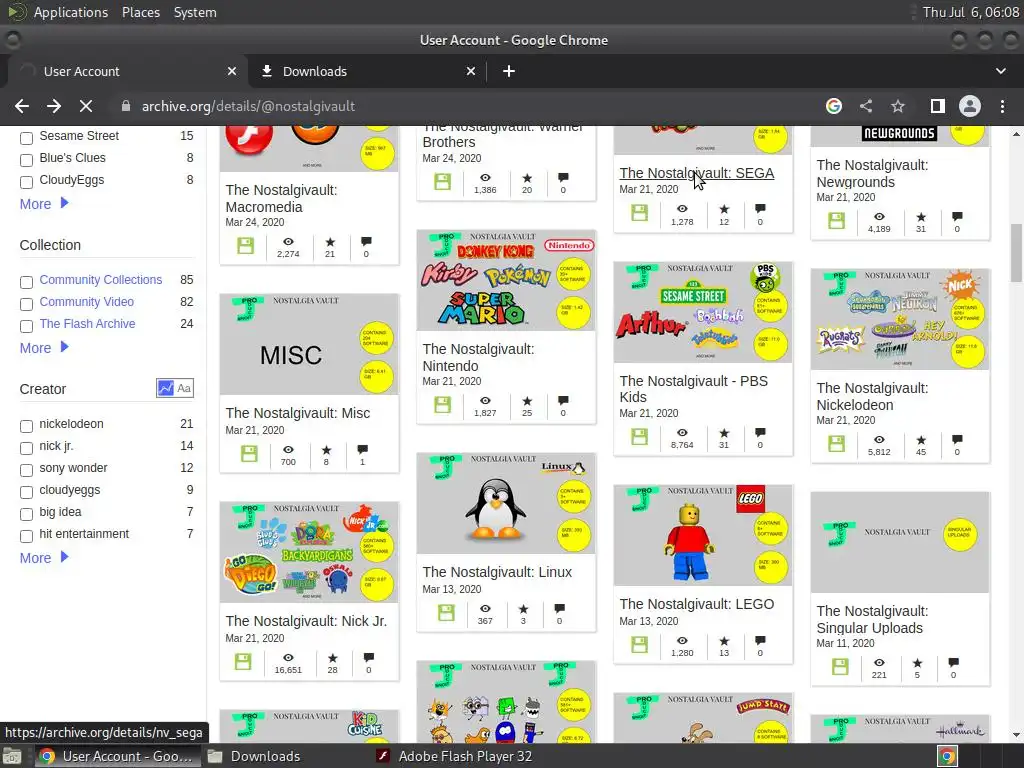Click the forward navigation arrow
1024x768 pixels.
(x=54, y=106)
